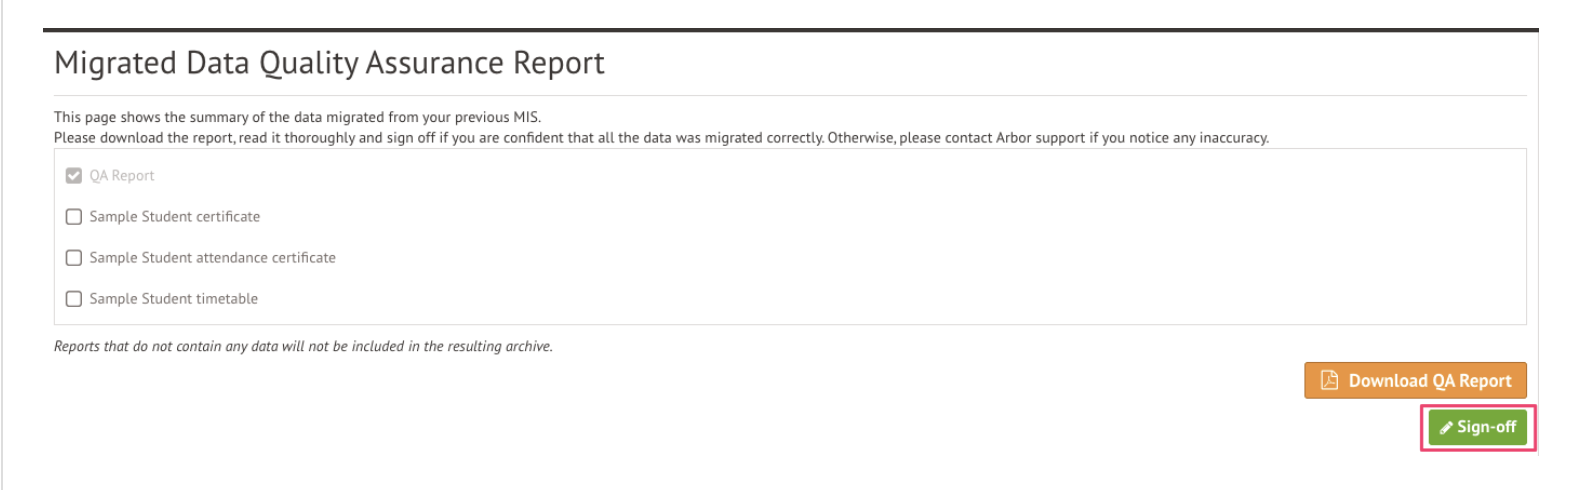Tick the Sample Student attendance certificate checkbox
The image size is (1576, 490).
point(73,258)
